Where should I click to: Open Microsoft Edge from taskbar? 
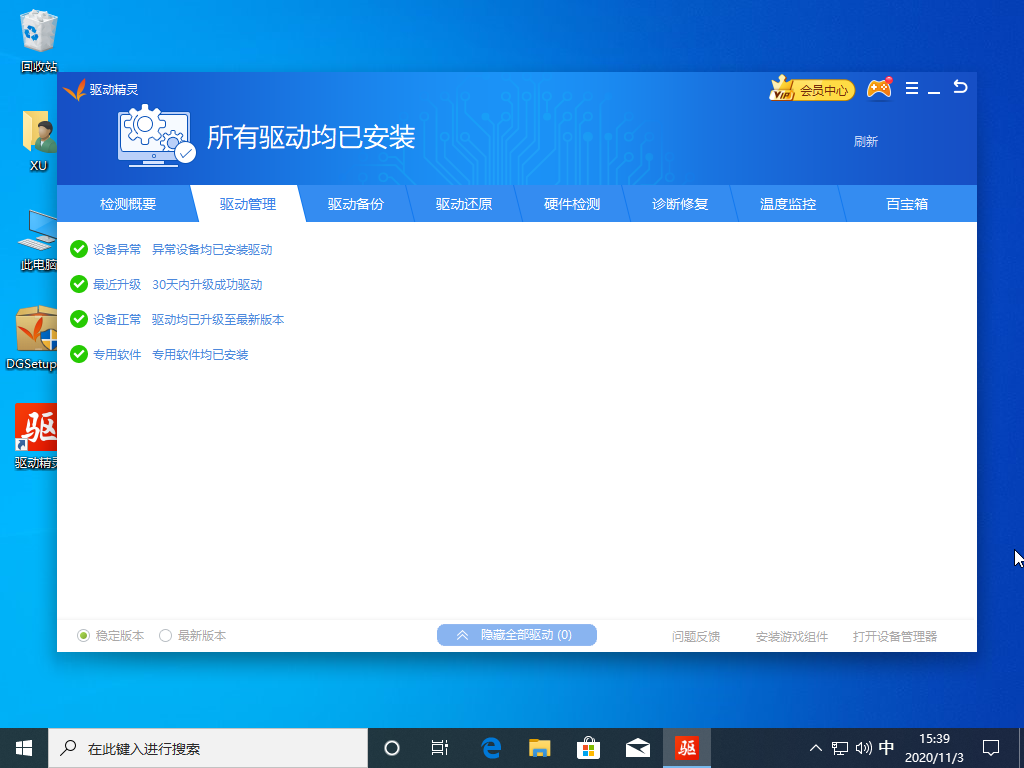coord(491,747)
